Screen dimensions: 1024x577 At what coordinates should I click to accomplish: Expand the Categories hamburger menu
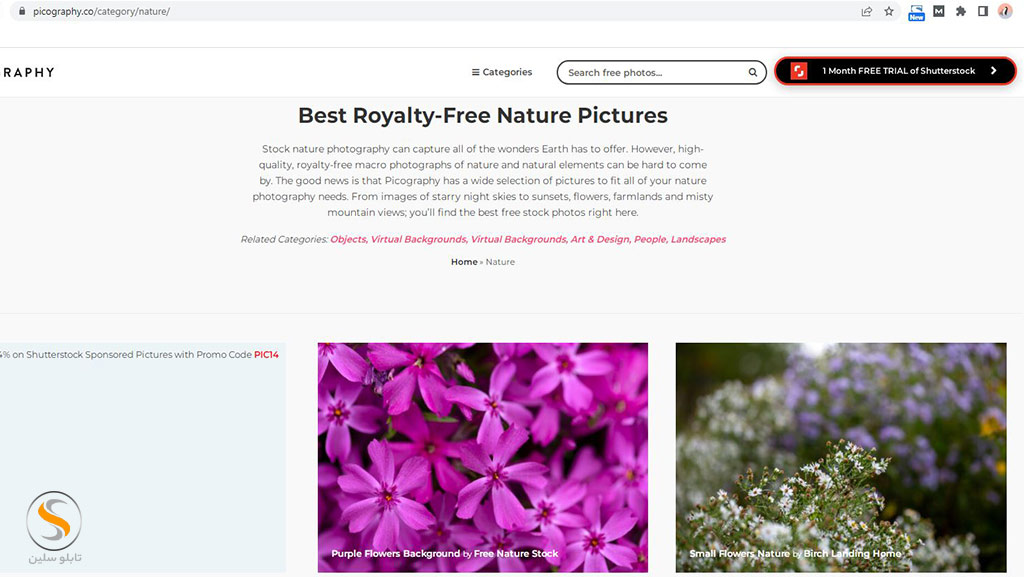[x=502, y=72]
